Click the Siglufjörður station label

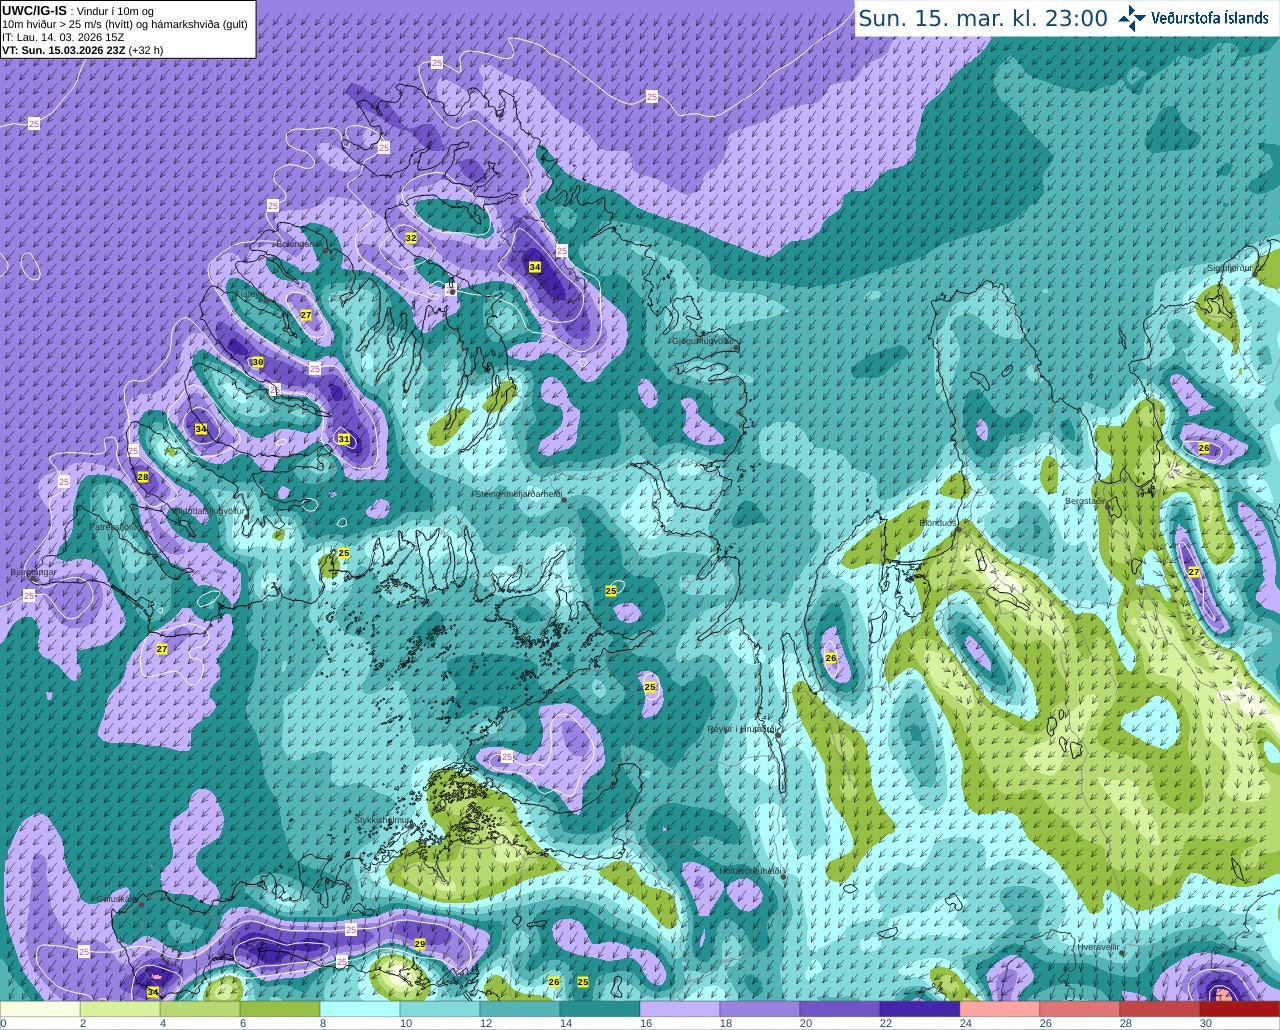[1230, 268]
